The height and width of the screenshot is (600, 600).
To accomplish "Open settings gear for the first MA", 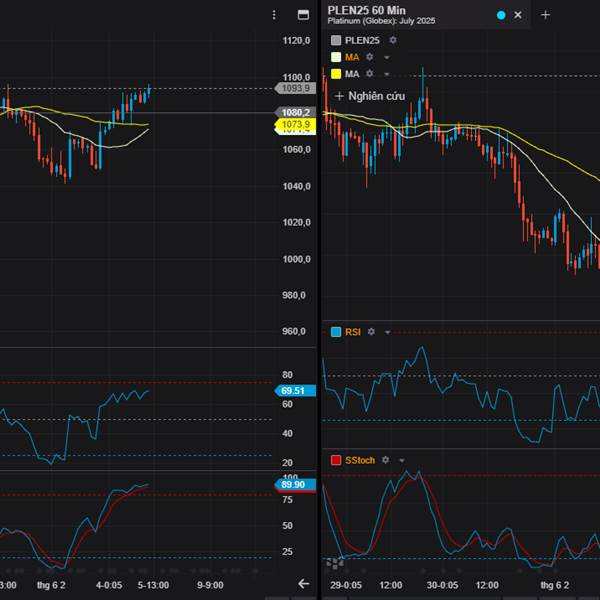I will coord(369,57).
